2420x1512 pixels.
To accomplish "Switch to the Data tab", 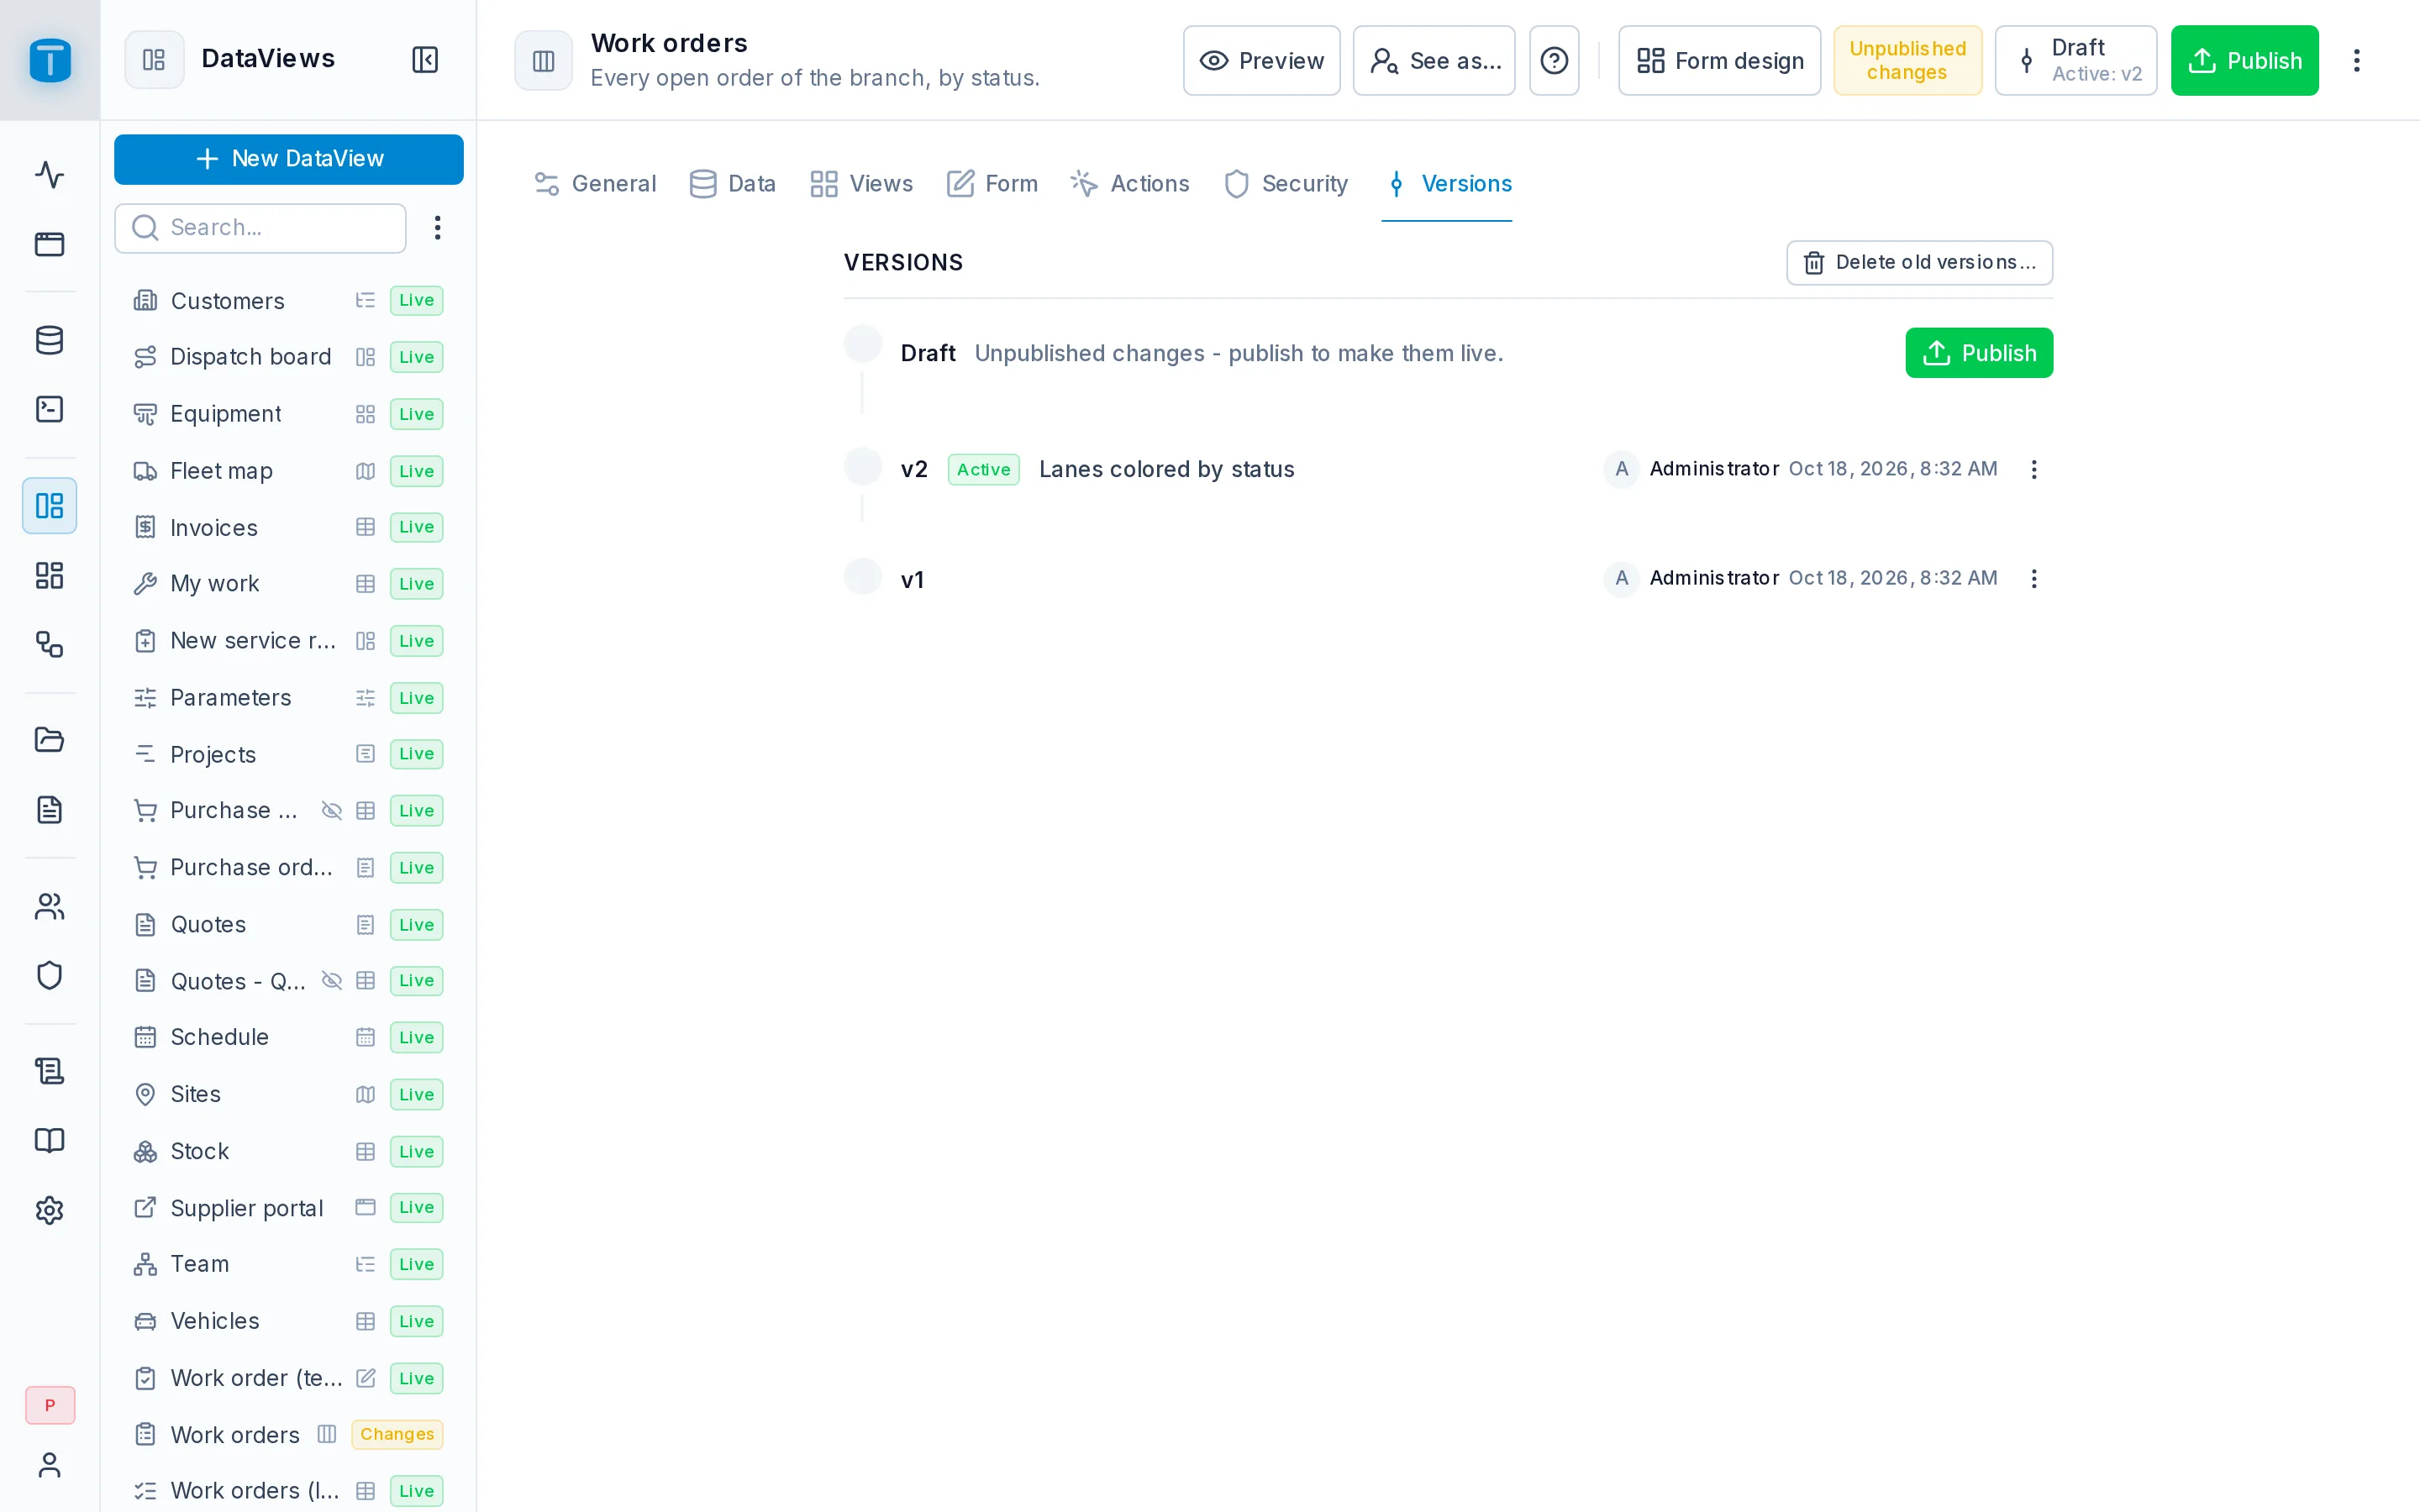I will (733, 184).
